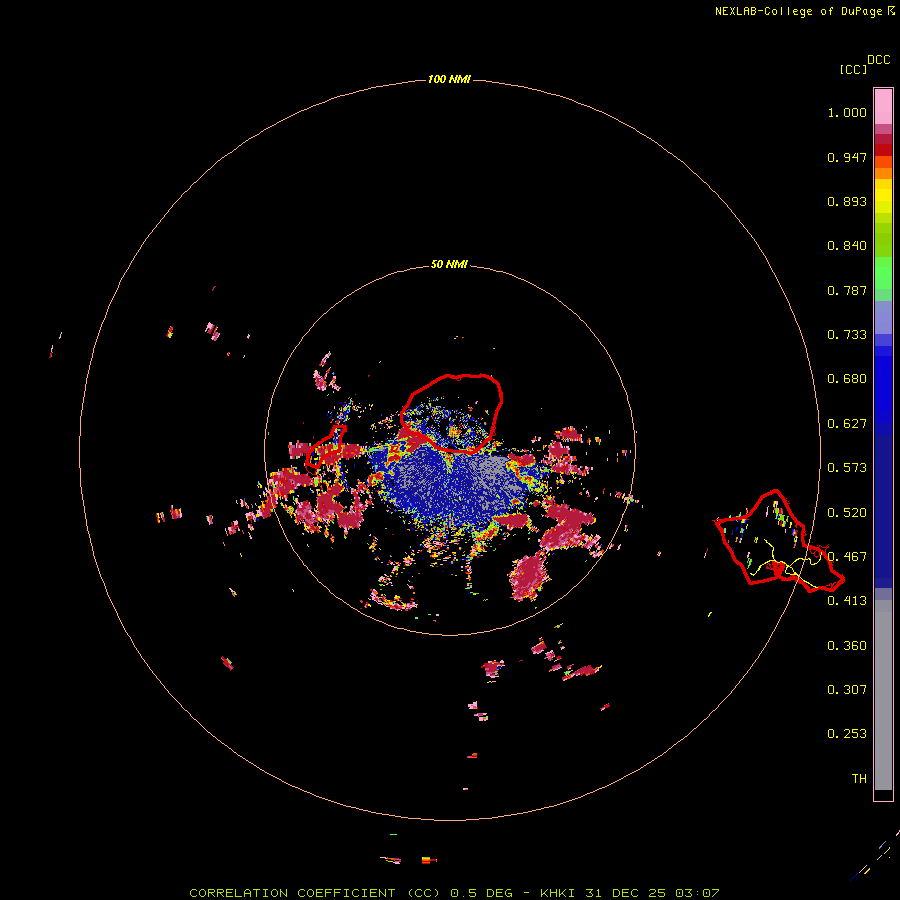The height and width of the screenshot is (900, 900).
Task: Pick the light pink band atop the color bar
Action: [x=883, y=106]
